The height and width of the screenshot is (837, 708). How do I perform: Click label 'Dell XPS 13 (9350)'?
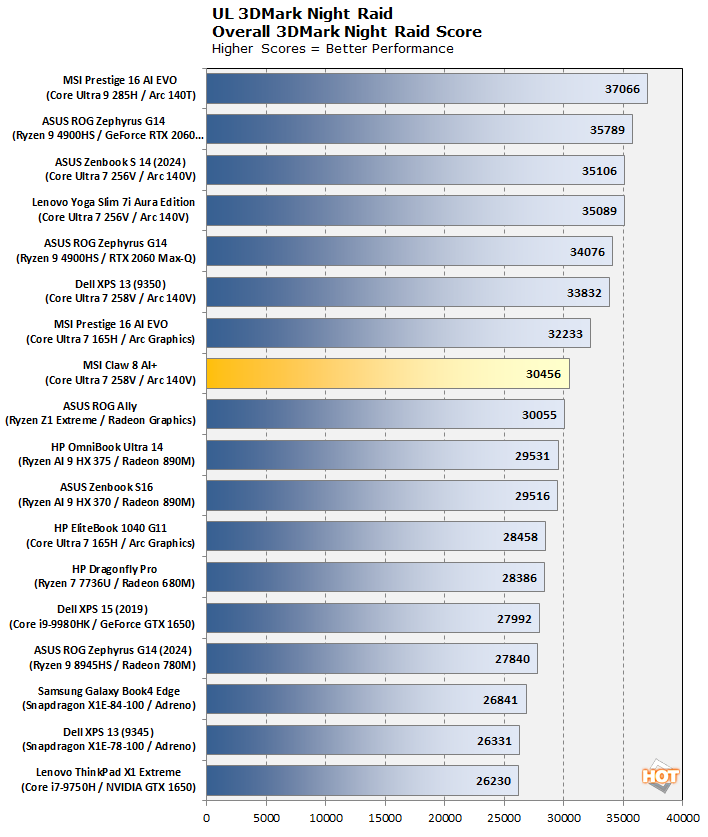pos(121,284)
